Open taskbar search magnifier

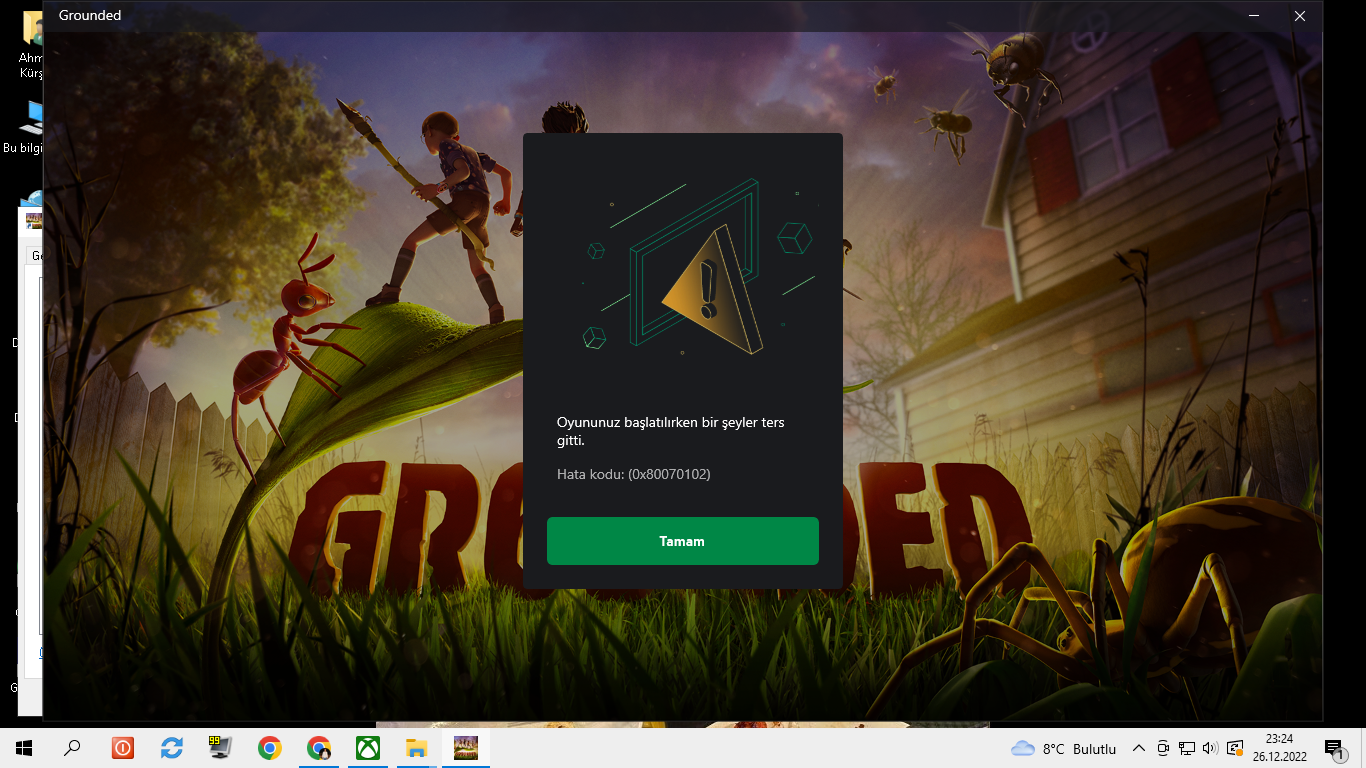point(72,748)
